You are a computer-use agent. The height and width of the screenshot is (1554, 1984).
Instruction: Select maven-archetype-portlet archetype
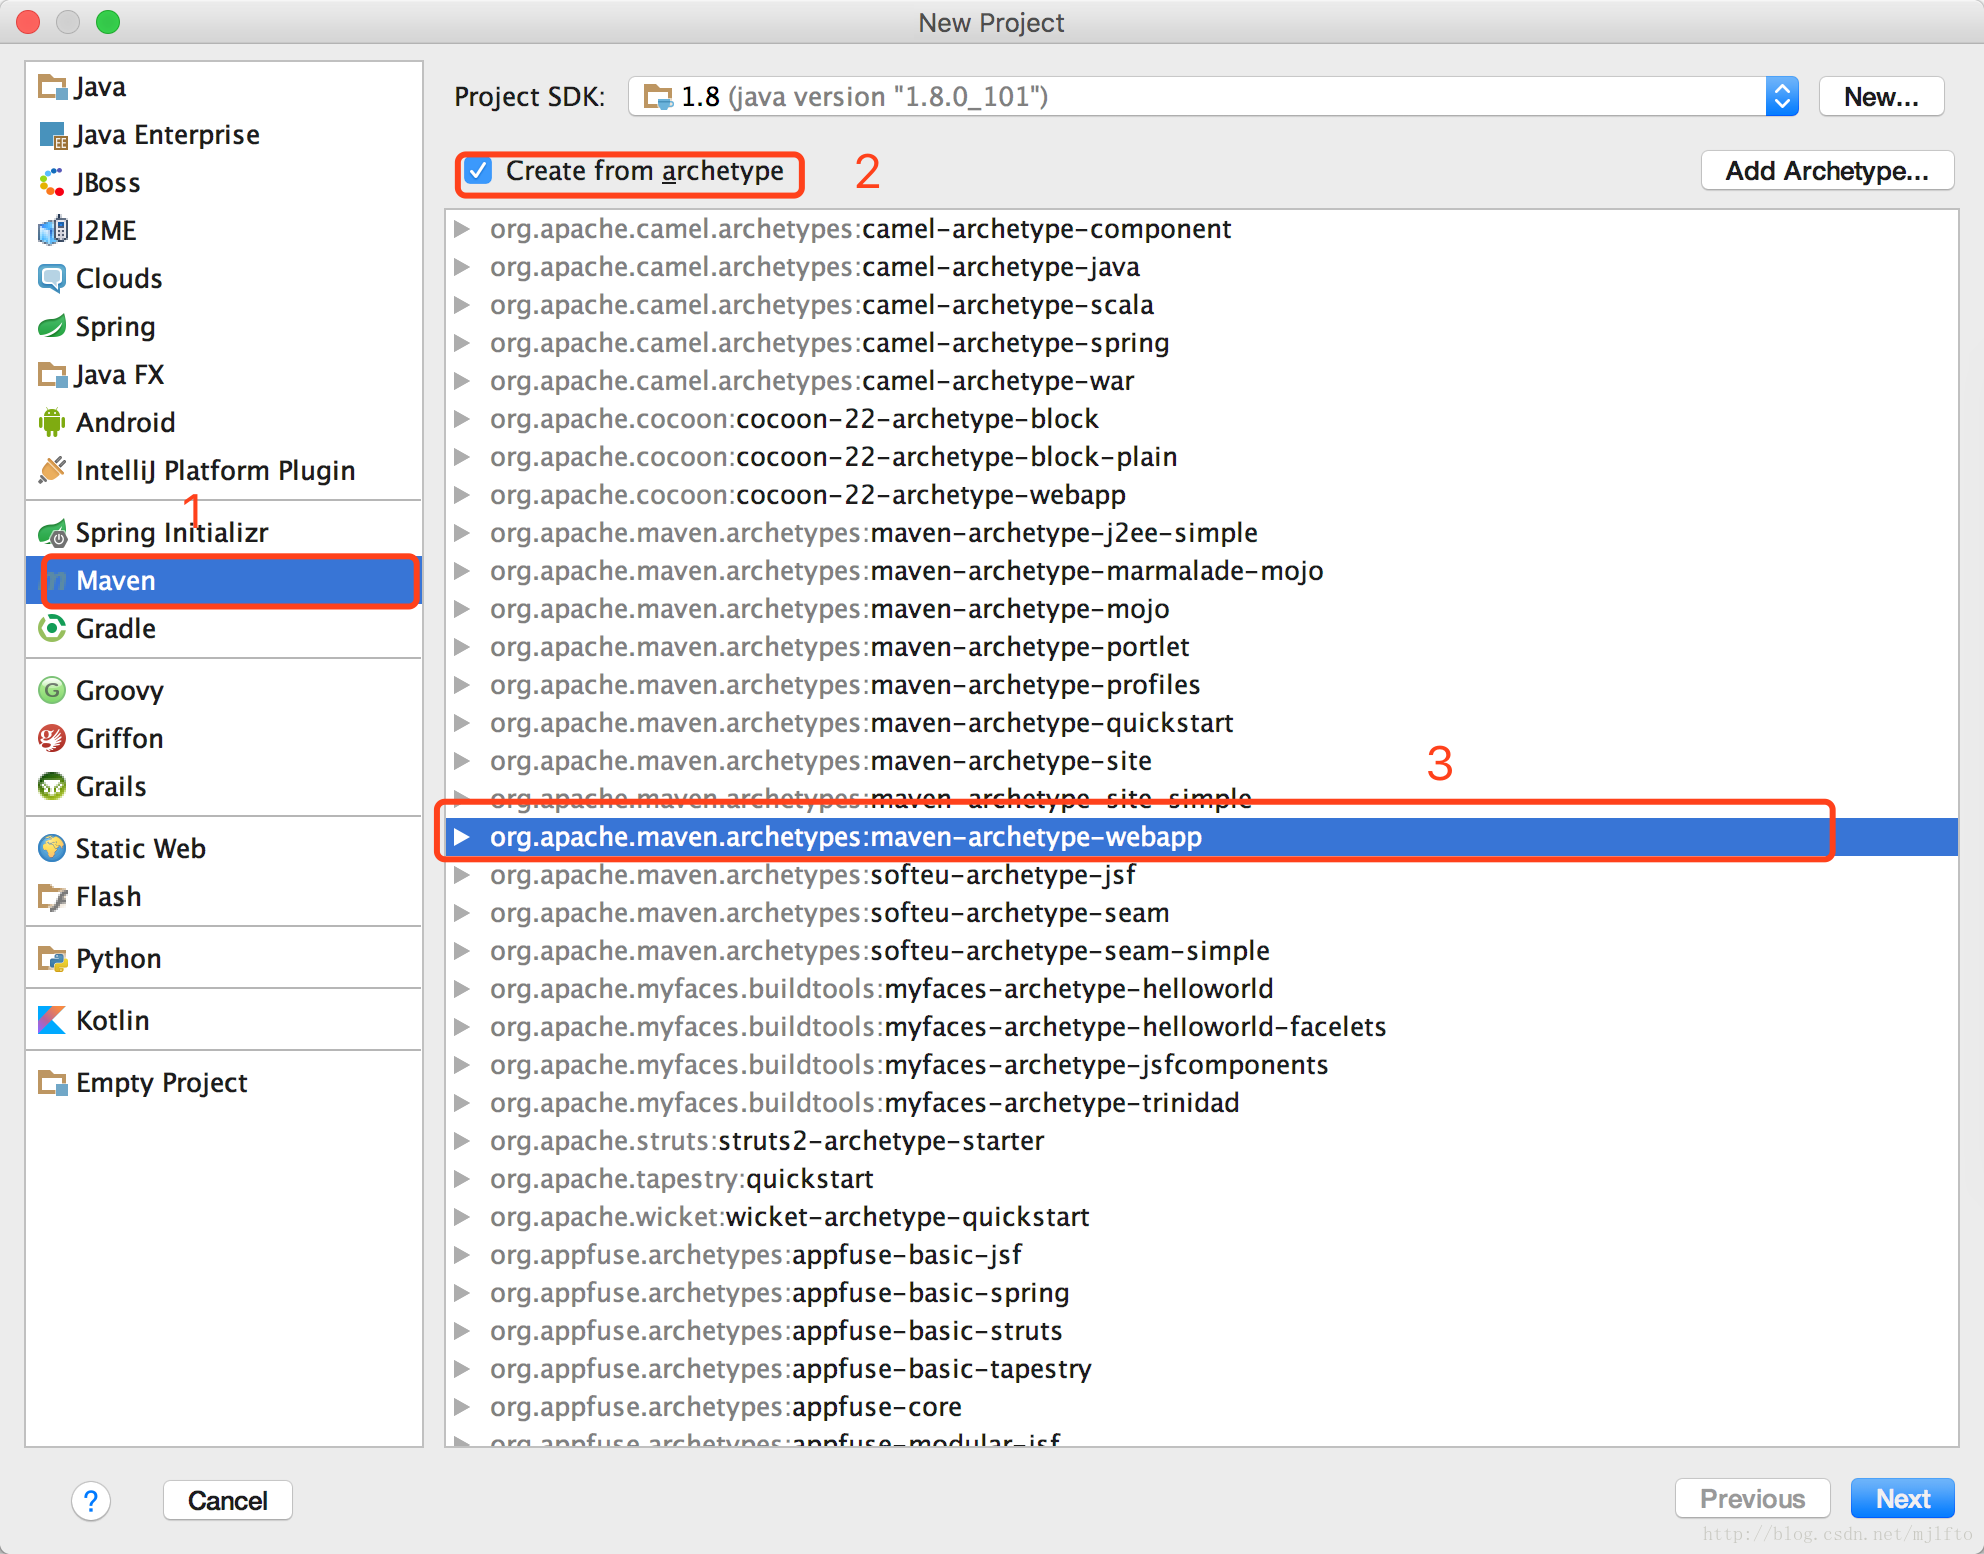click(x=1201, y=647)
